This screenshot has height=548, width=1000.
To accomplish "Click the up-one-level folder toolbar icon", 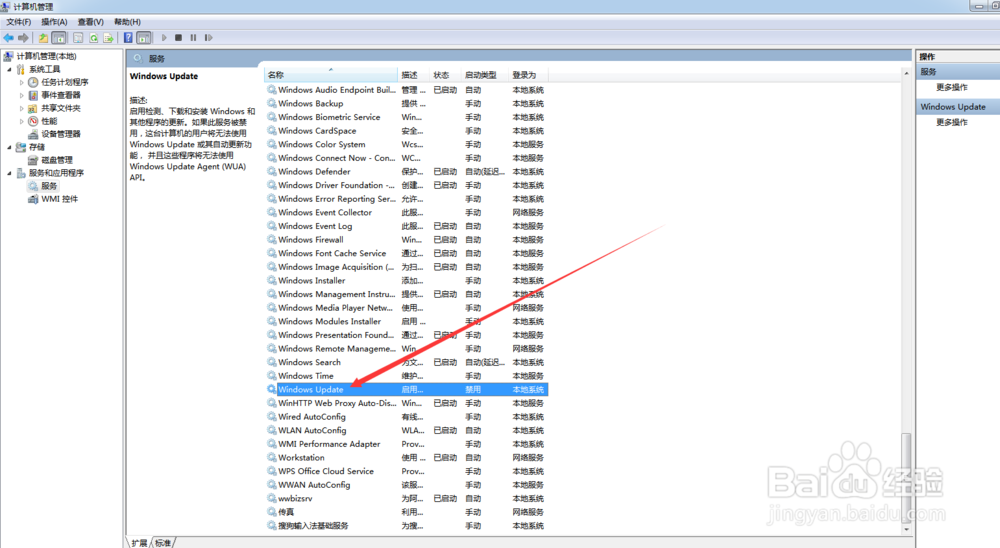I will (x=43, y=38).
